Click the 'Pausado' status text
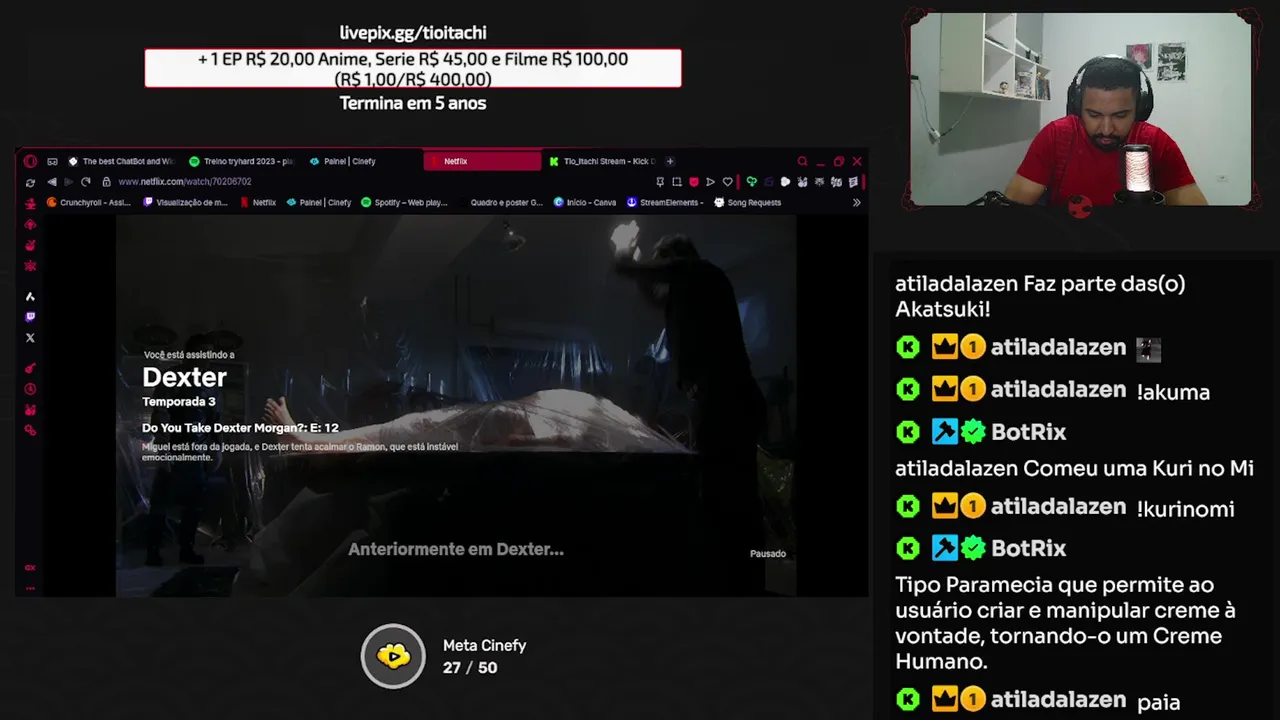1280x720 pixels. pyautogui.click(x=768, y=554)
